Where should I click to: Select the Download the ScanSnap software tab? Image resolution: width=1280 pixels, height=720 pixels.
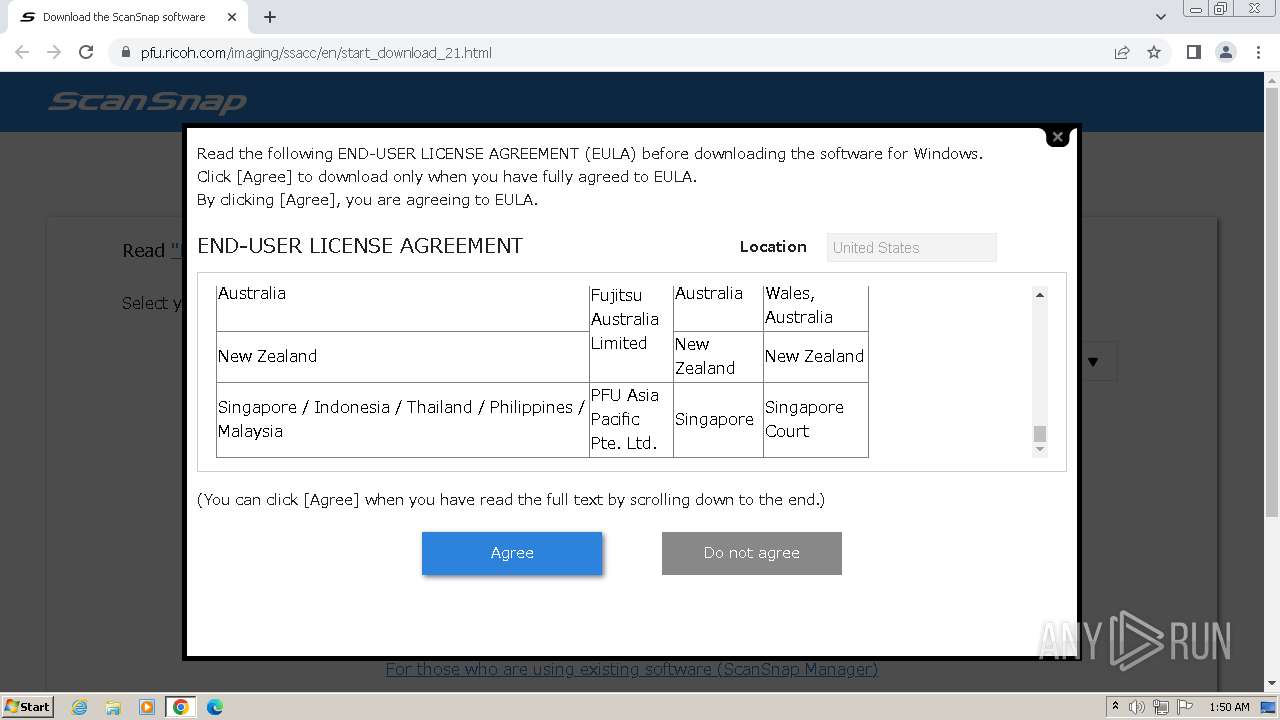point(124,17)
